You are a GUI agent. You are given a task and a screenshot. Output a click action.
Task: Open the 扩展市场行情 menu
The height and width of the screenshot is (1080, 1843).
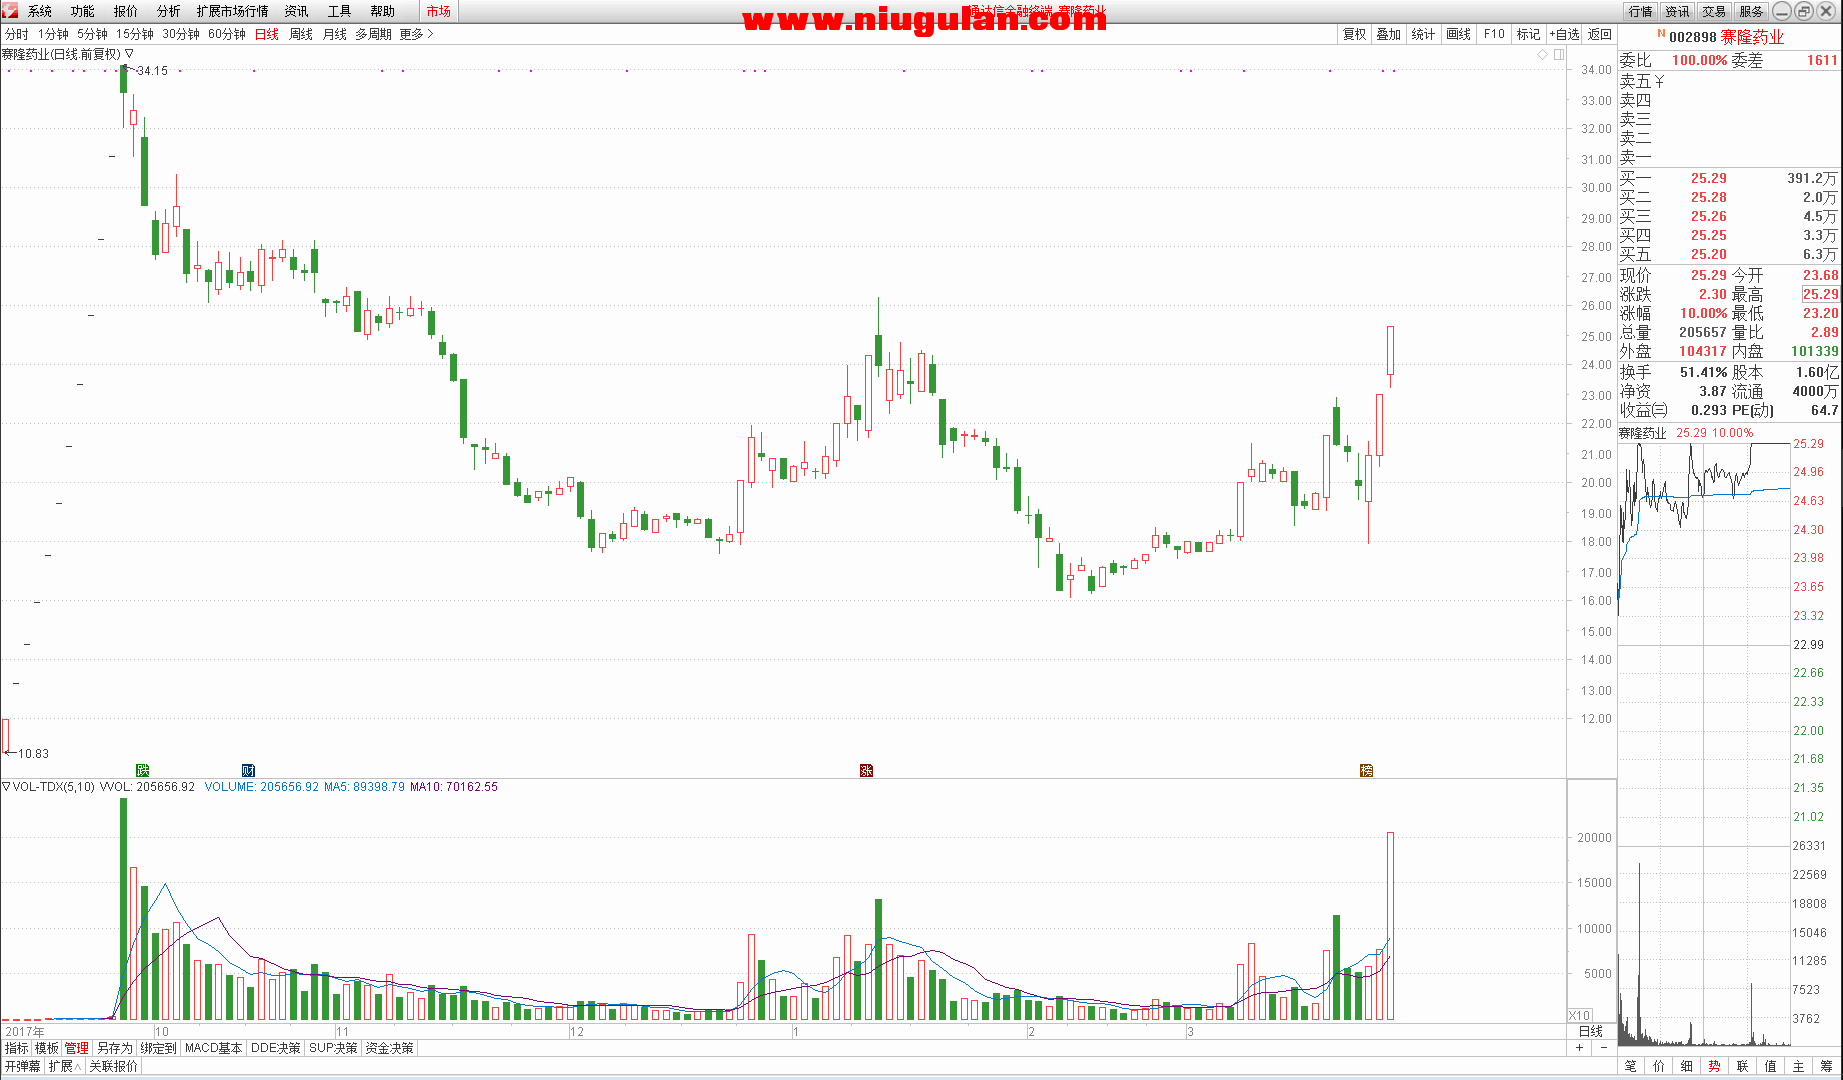232,11
